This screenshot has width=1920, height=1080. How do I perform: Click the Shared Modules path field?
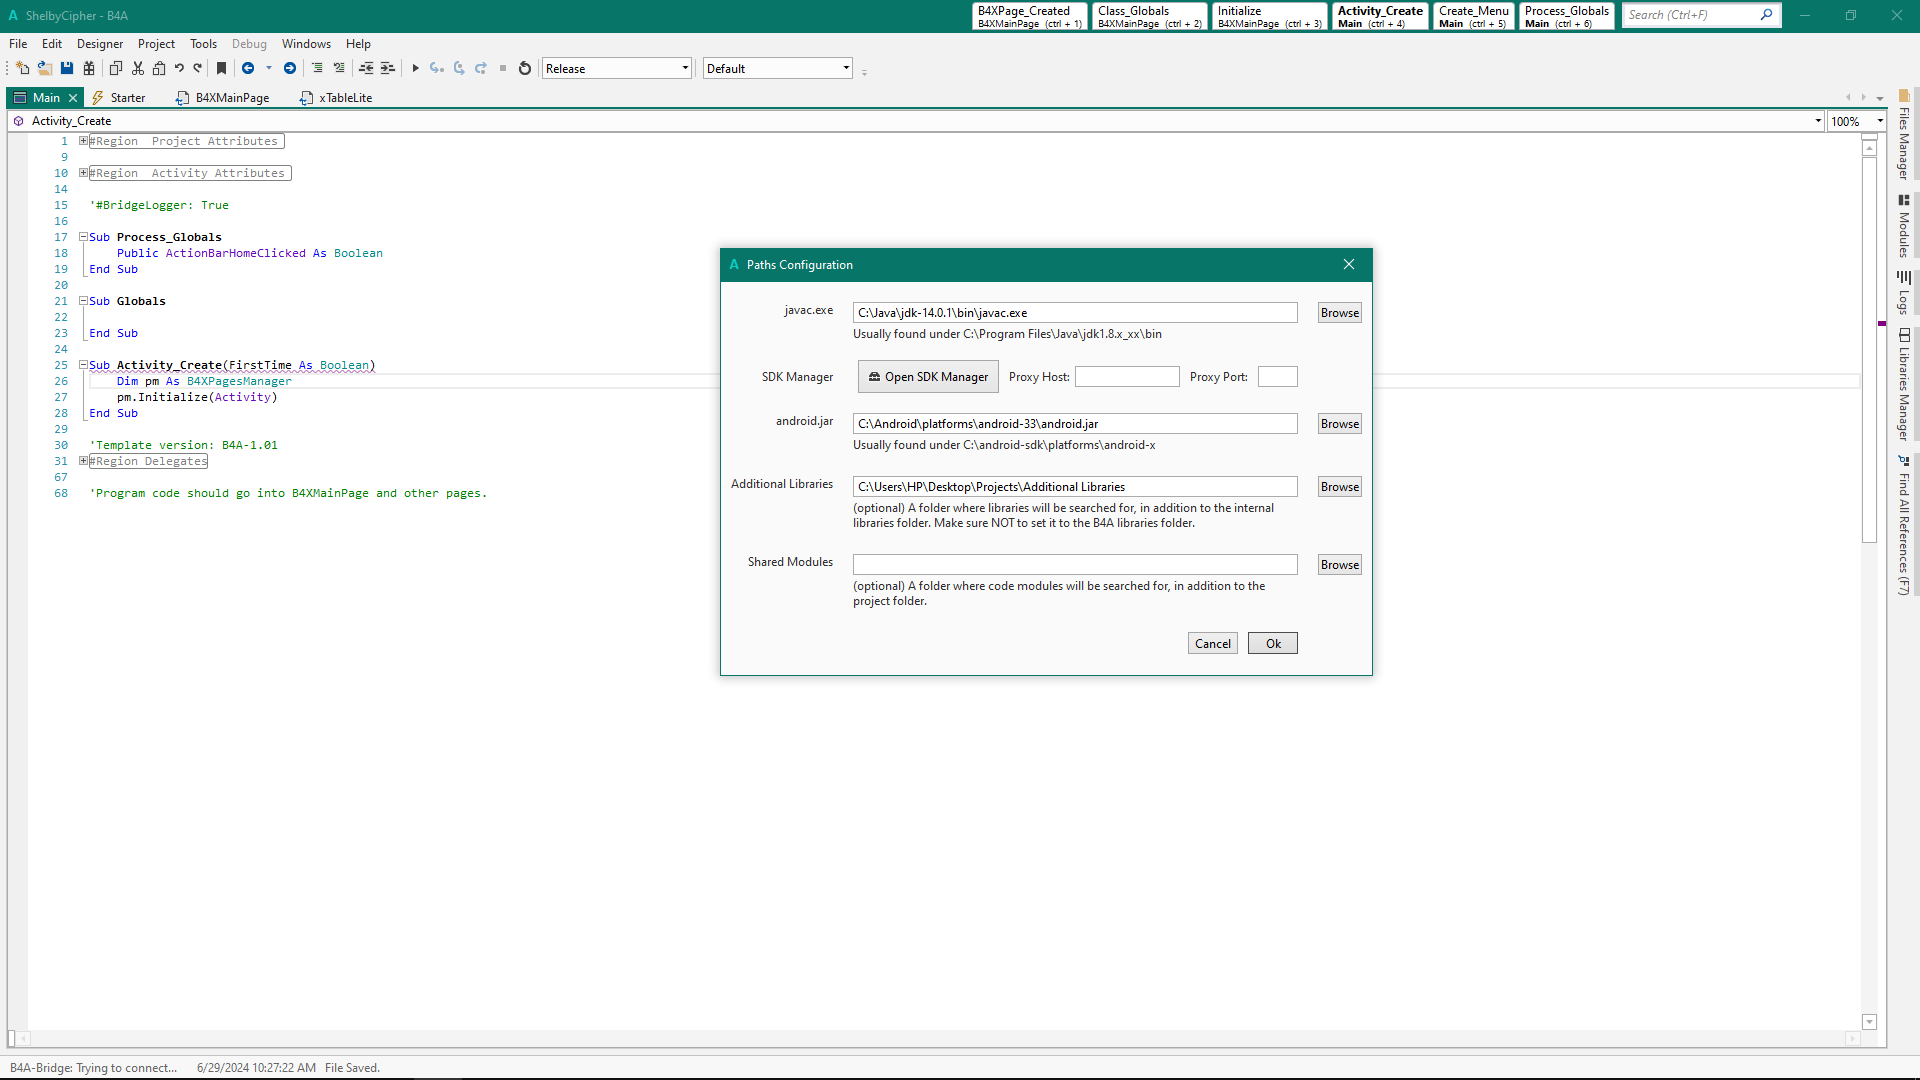[1074, 565]
